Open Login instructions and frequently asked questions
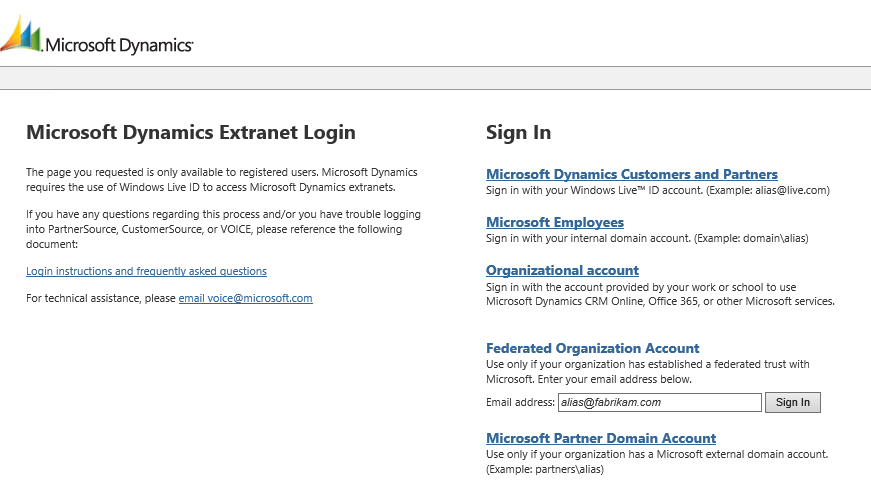The height and width of the screenshot is (498, 871). tap(146, 271)
